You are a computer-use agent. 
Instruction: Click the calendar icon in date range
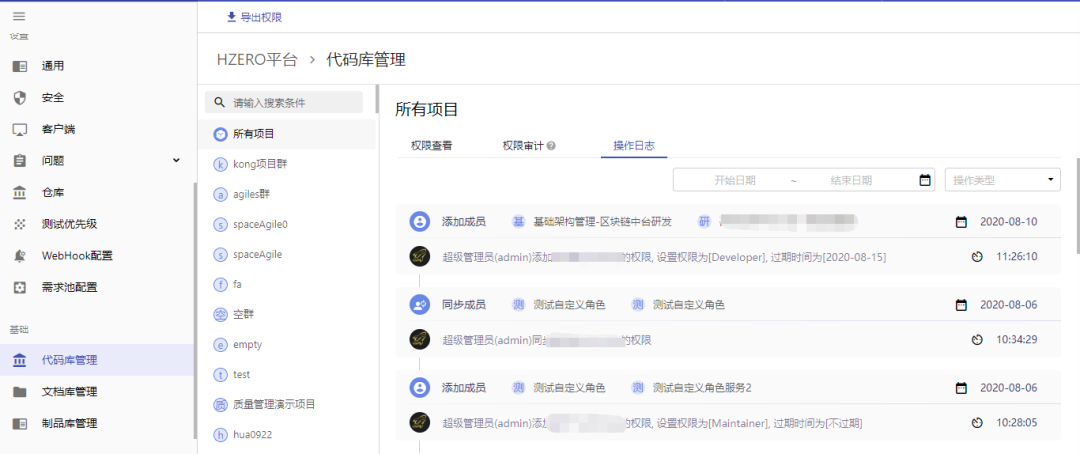click(924, 180)
